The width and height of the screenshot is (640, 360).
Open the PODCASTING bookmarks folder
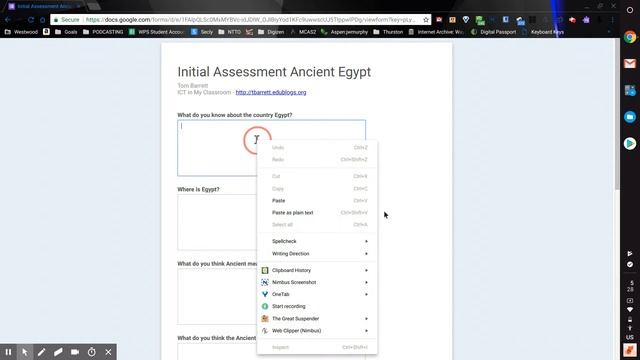tap(103, 32)
